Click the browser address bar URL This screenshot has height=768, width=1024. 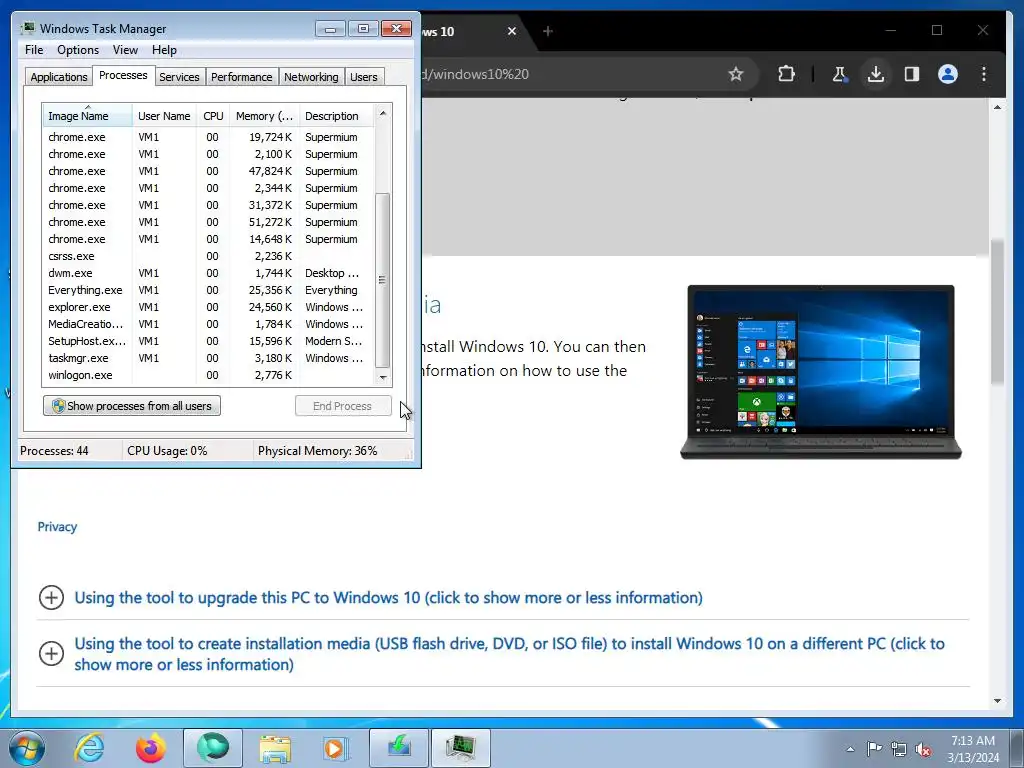pos(475,74)
